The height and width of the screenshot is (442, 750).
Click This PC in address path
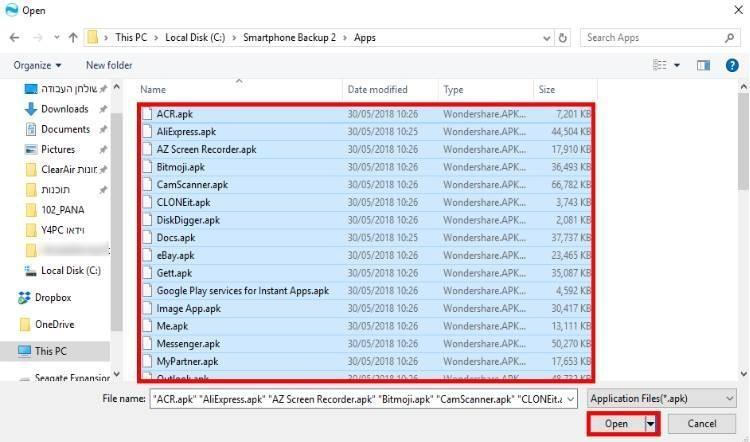click(131, 37)
